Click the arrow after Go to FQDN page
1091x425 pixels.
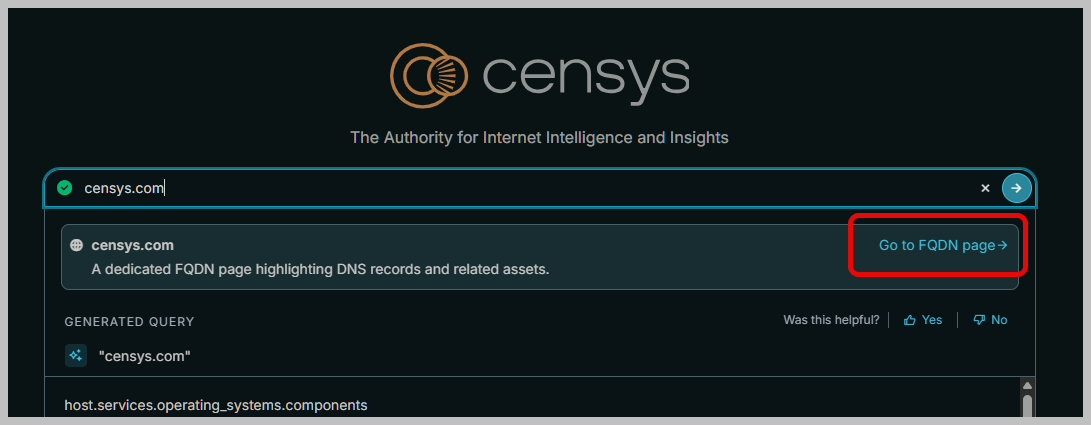pyautogui.click(x=1003, y=246)
